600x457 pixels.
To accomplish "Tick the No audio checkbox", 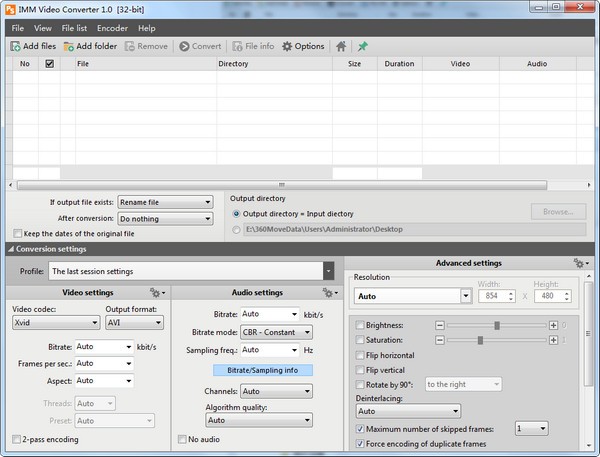I will (x=181, y=439).
